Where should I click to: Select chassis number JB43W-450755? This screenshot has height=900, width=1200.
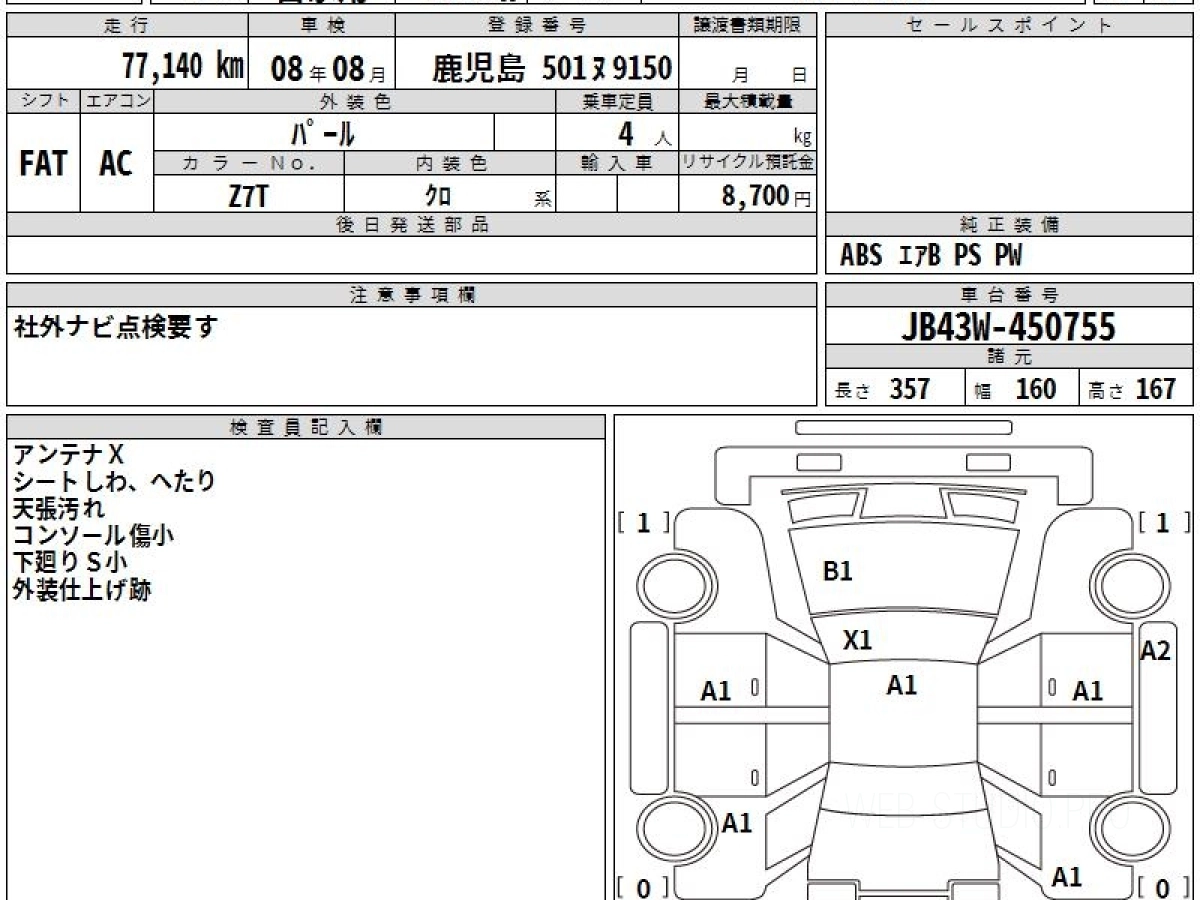point(1009,326)
